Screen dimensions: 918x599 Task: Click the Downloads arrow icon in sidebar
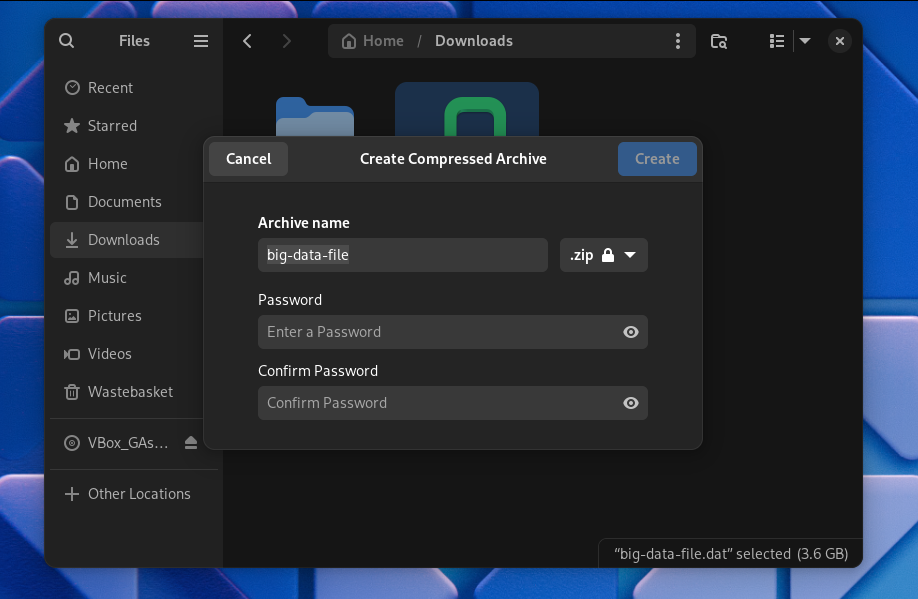click(x=72, y=240)
